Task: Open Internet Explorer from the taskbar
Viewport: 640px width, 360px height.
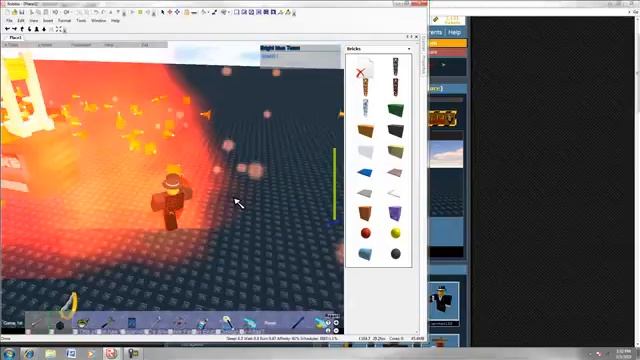Action: pyautogui.click(x=29, y=353)
